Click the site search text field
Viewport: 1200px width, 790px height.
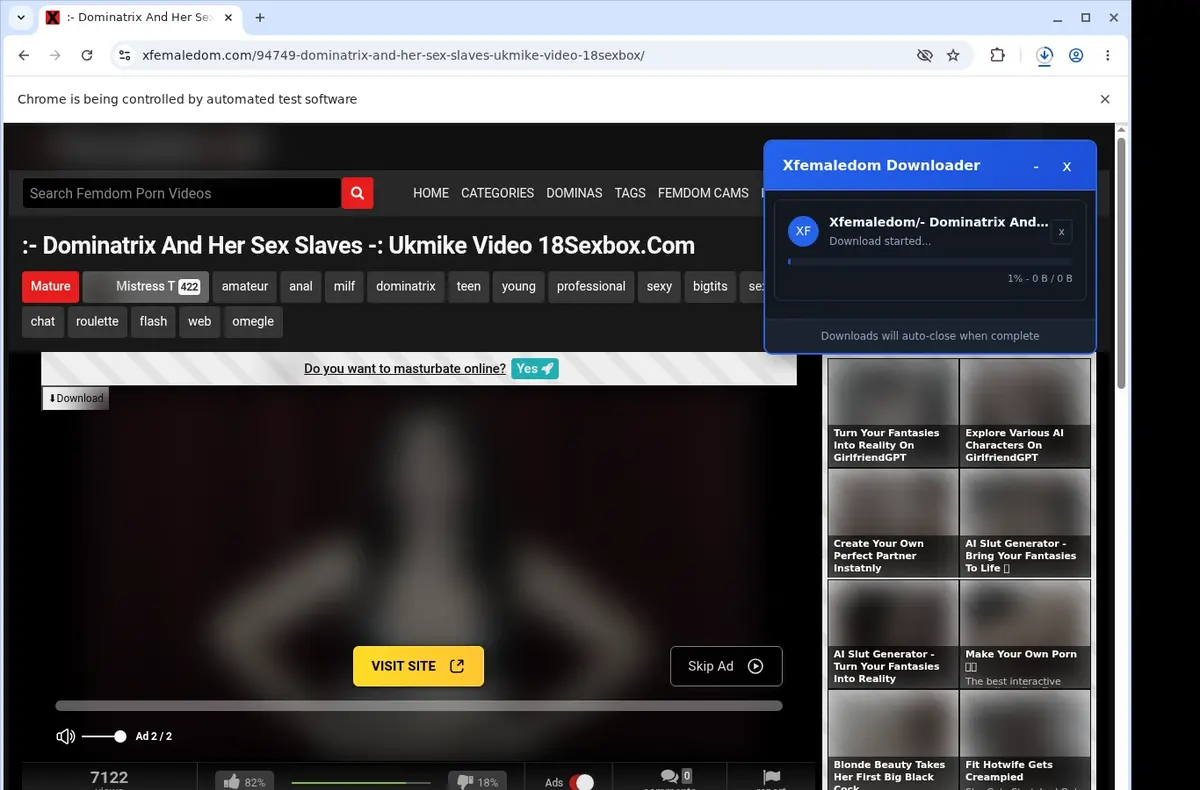(182, 193)
